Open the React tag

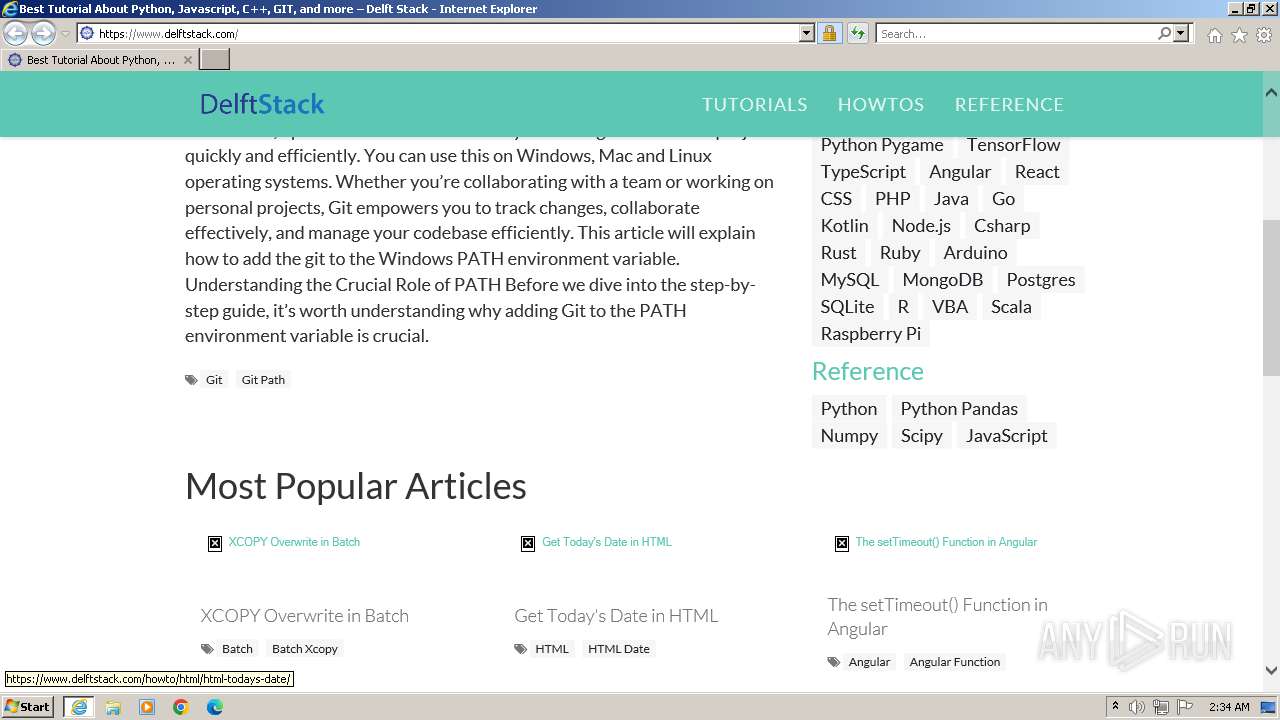tap(1037, 172)
